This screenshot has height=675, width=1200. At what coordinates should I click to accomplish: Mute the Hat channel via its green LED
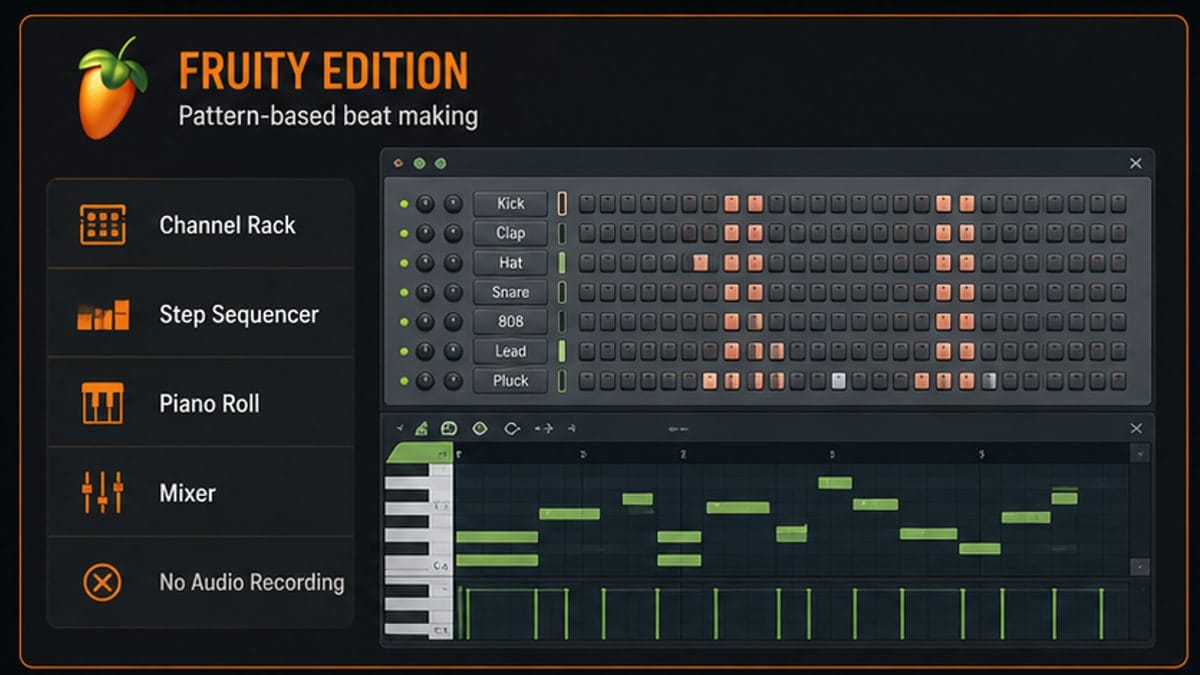[404, 263]
